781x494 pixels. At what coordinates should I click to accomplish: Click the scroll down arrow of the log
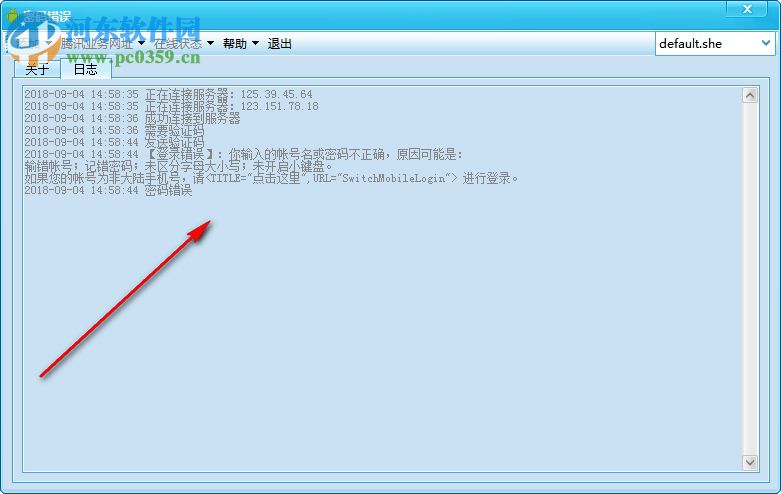click(x=750, y=463)
